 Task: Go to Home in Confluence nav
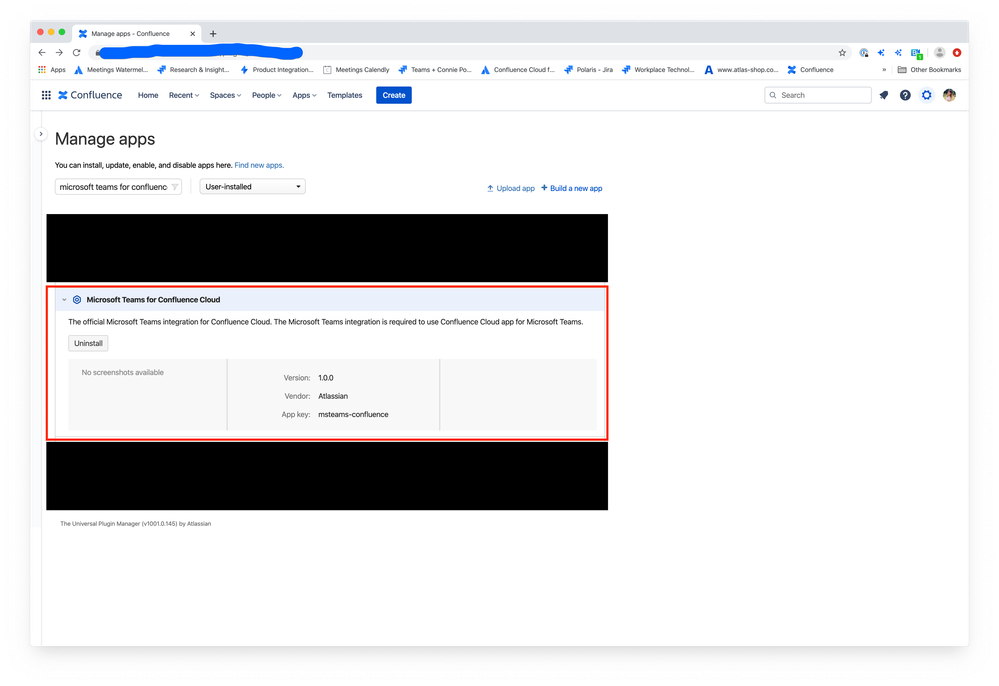148,95
